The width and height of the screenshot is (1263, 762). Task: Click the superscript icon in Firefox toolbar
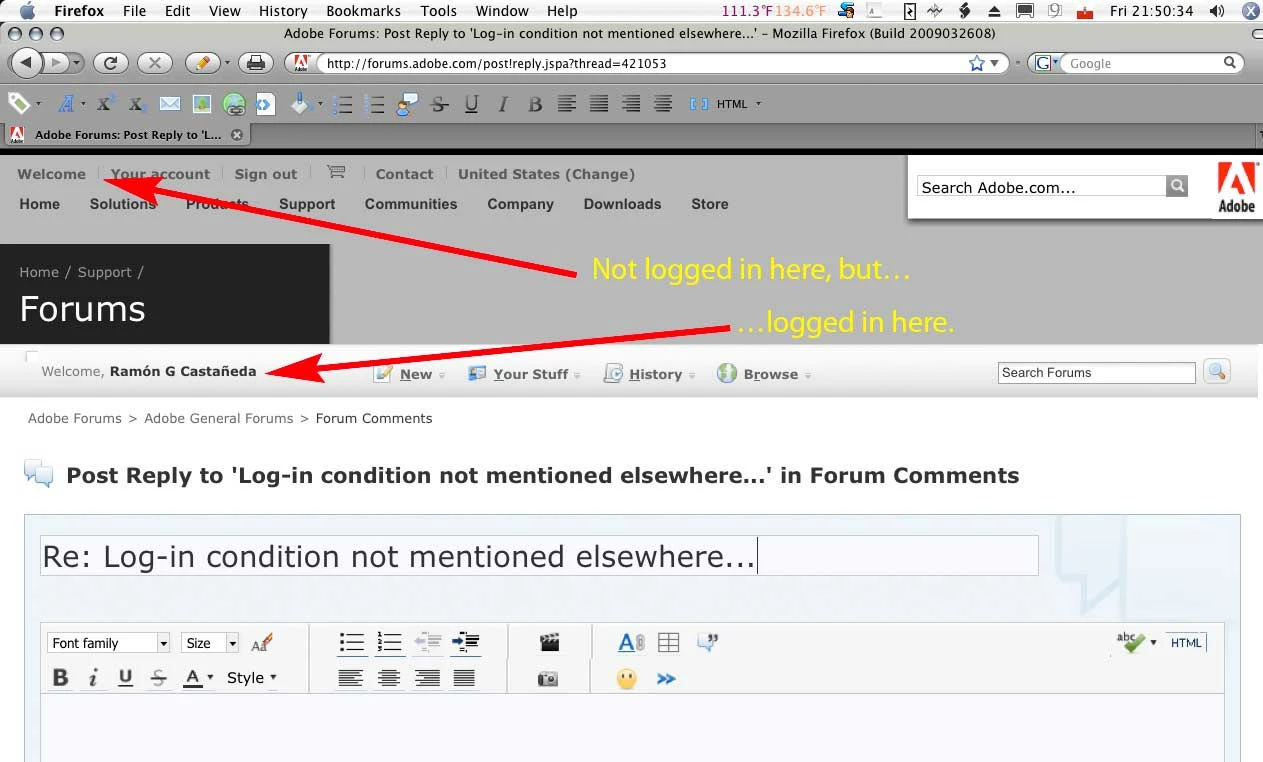pyautogui.click(x=105, y=103)
